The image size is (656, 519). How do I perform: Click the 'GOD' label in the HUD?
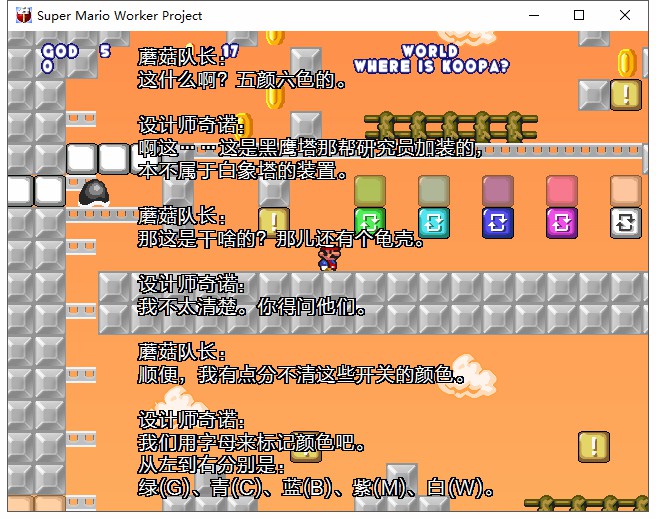(x=60, y=51)
